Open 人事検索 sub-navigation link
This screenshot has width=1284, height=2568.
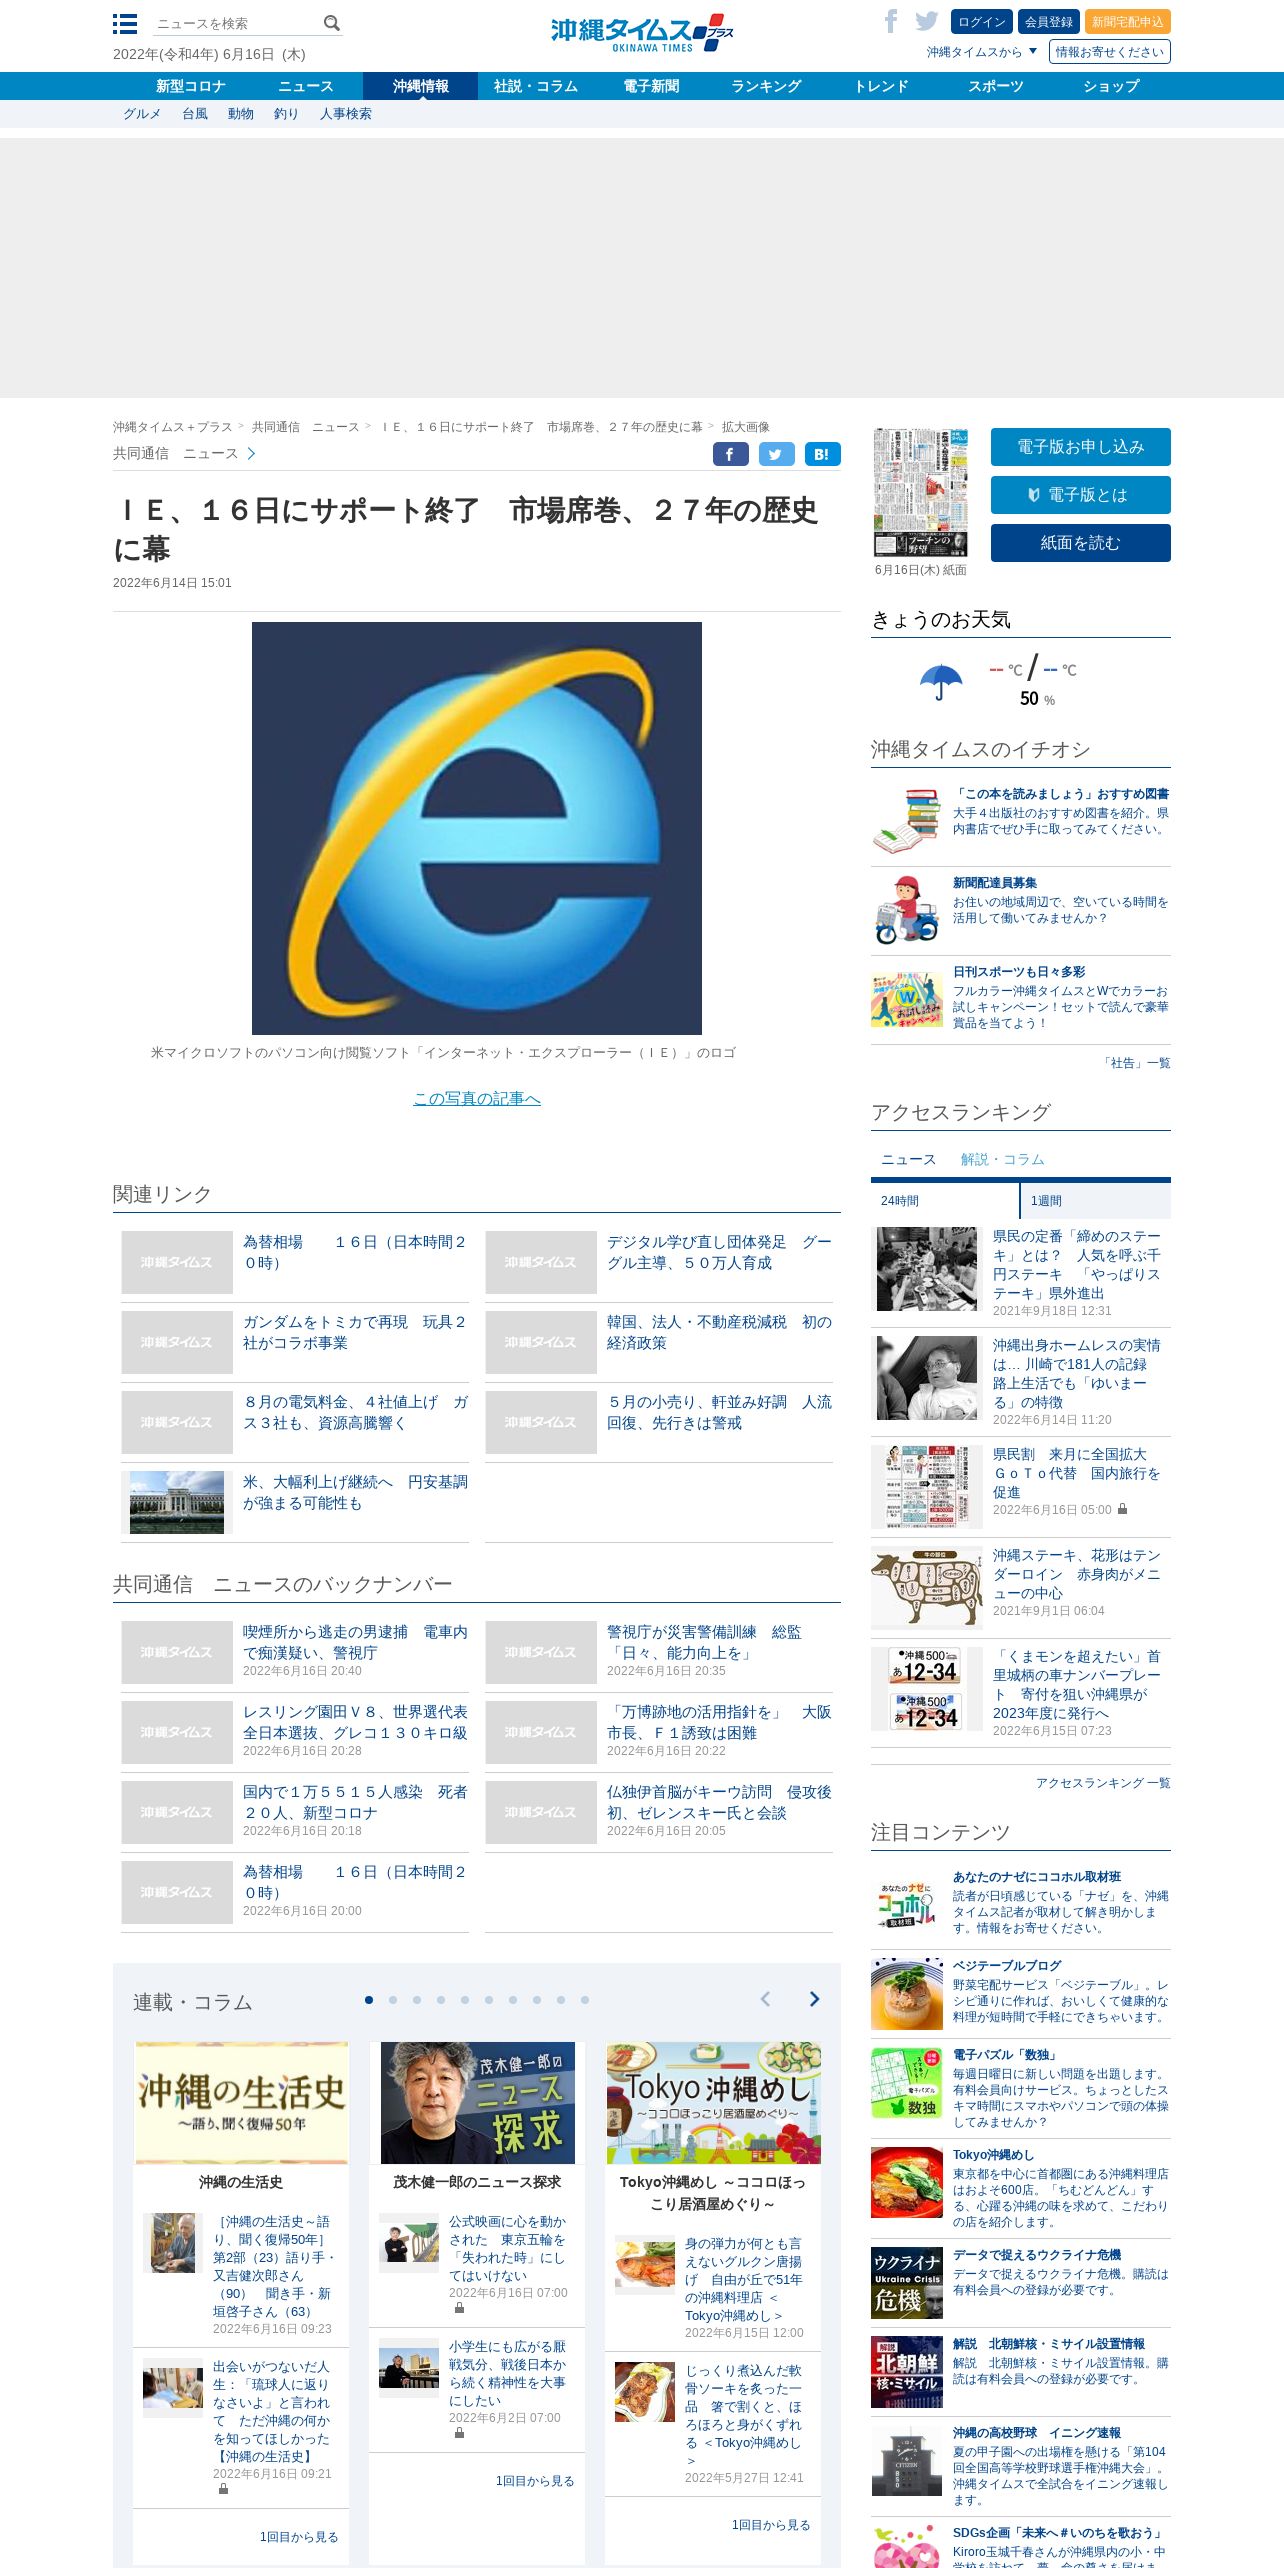346,114
